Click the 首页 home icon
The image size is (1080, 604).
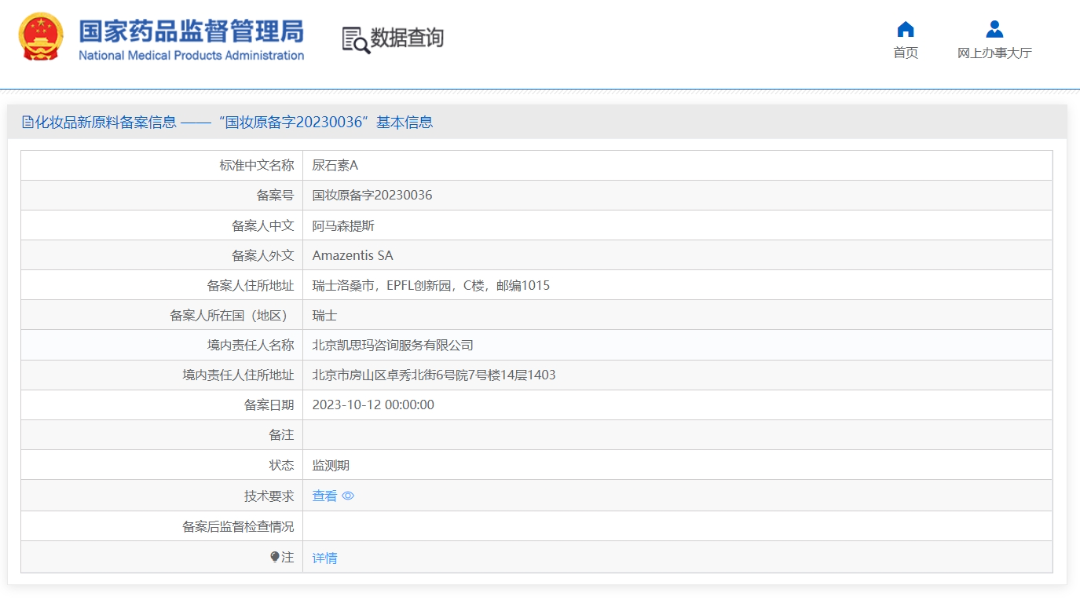point(905,29)
